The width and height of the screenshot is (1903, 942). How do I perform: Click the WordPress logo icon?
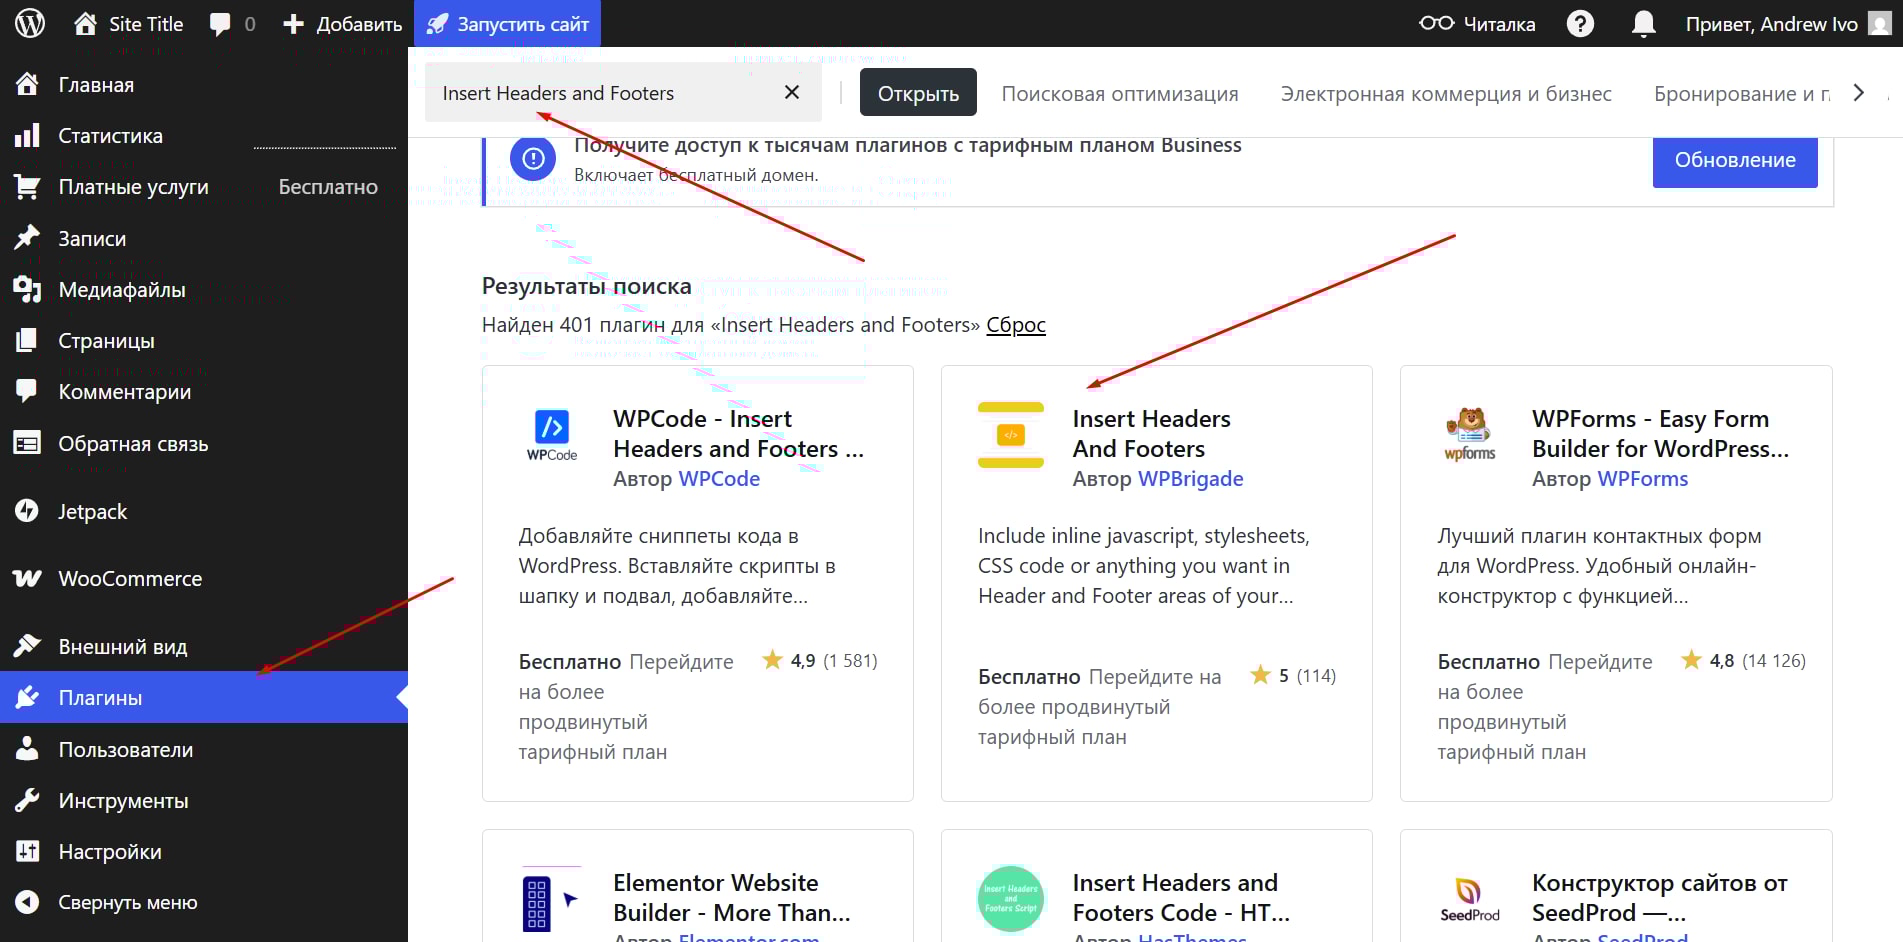tap(30, 23)
